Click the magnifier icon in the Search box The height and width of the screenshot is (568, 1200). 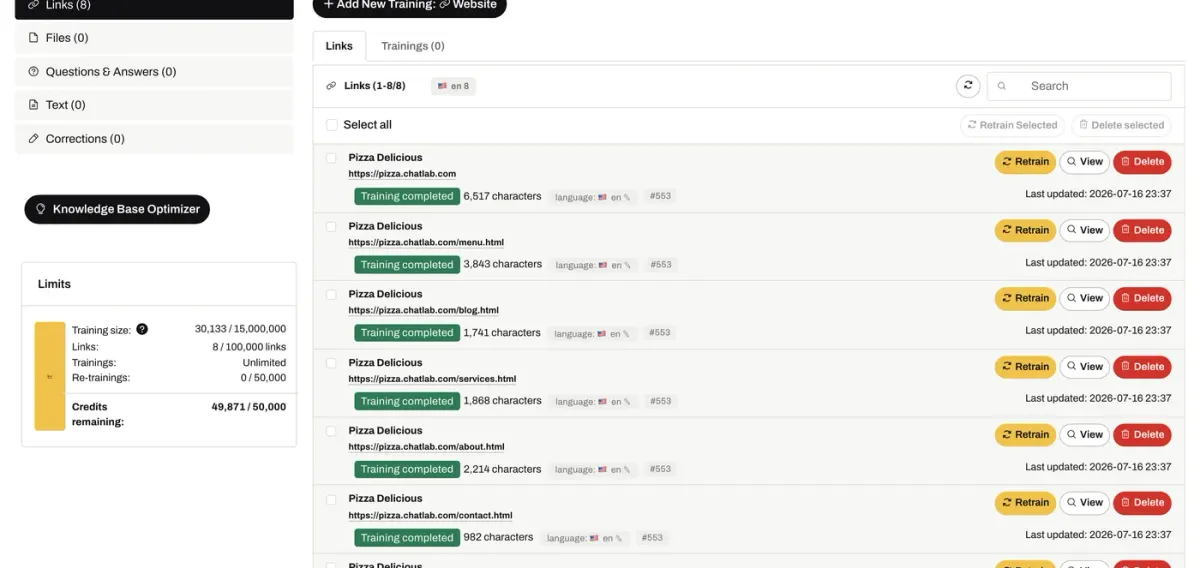click(x=1003, y=86)
